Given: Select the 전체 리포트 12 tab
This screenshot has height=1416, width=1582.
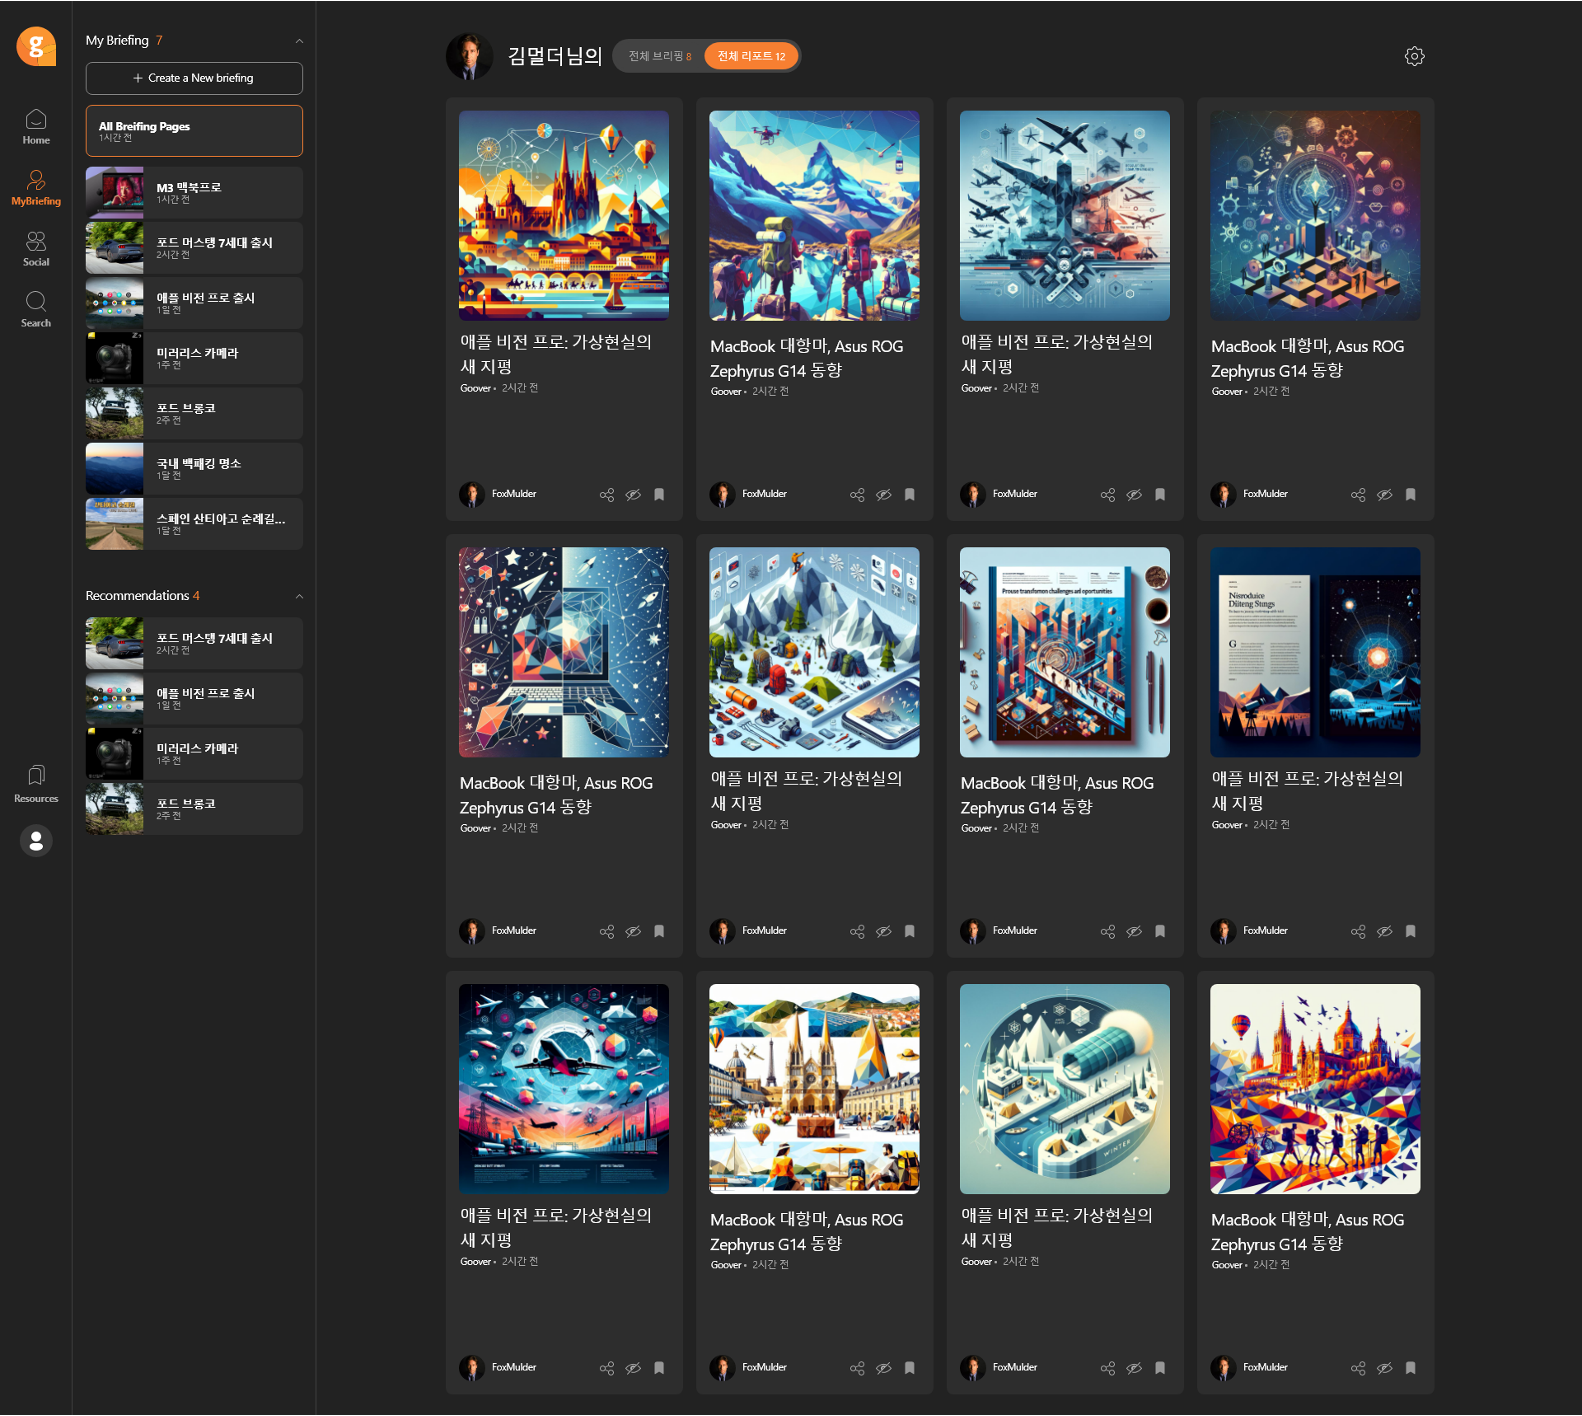Looking at the screenshot, I should click(x=751, y=56).
